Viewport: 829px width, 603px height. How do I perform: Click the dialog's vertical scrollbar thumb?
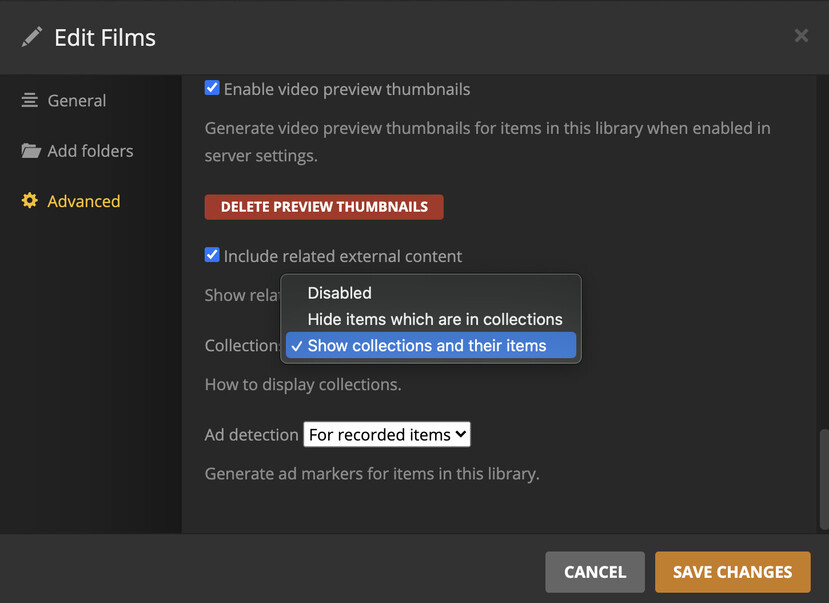pyautogui.click(x=823, y=478)
